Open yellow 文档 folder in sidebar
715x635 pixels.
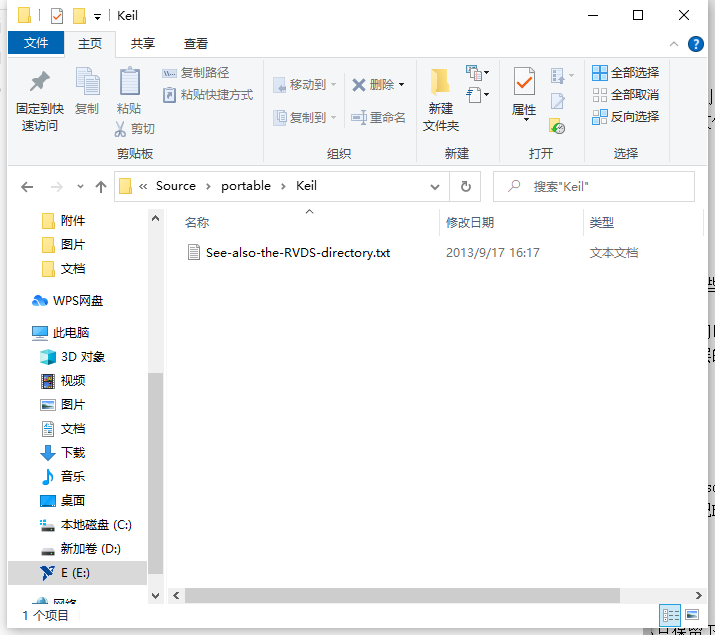pyautogui.click(x=63, y=269)
